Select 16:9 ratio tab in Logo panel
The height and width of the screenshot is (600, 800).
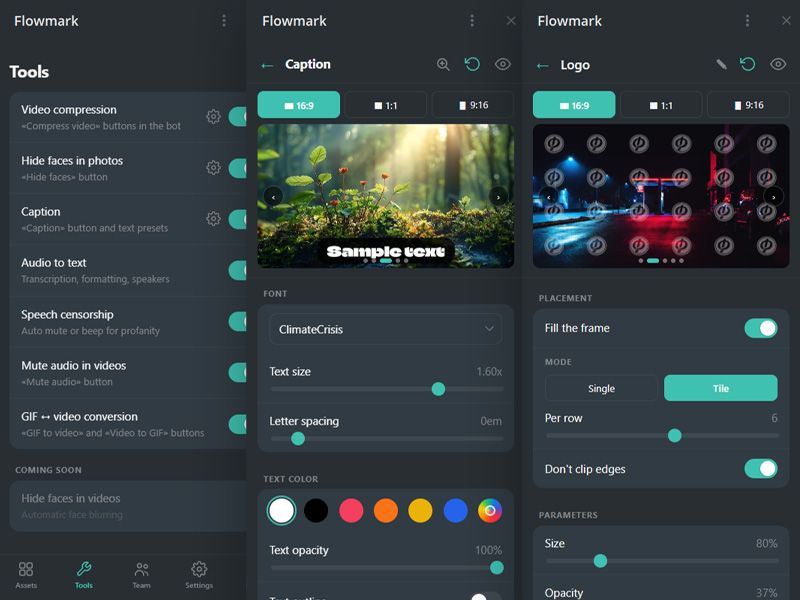tap(574, 105)
